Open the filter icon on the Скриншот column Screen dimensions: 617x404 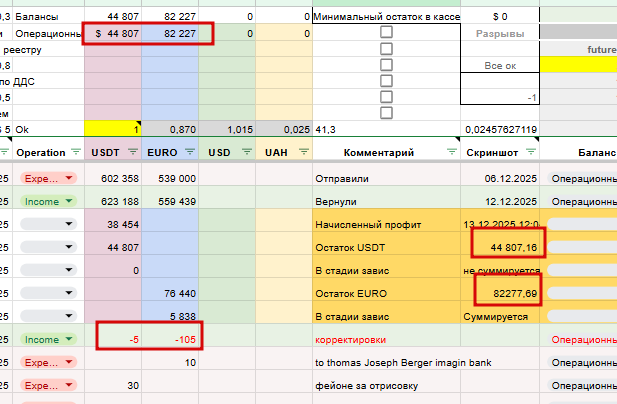[x=531, y=152]
